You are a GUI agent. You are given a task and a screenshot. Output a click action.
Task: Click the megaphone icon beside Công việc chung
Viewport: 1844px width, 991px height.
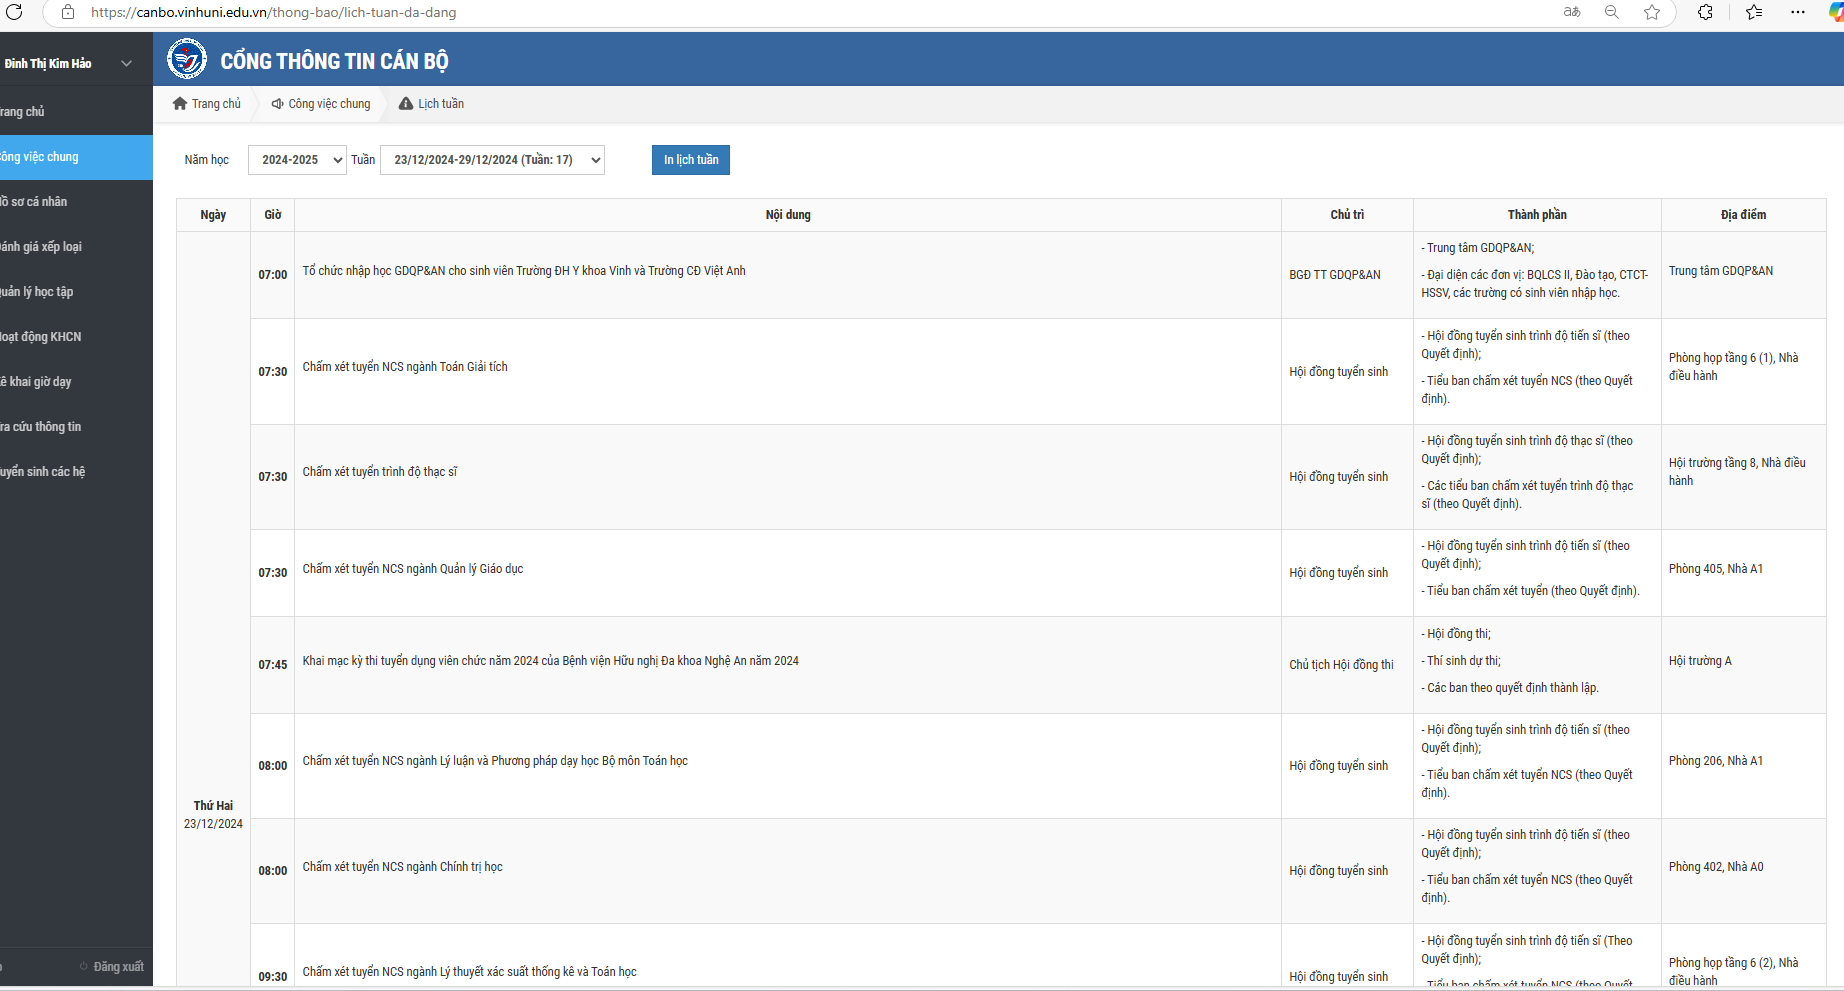tap(277, 104)
